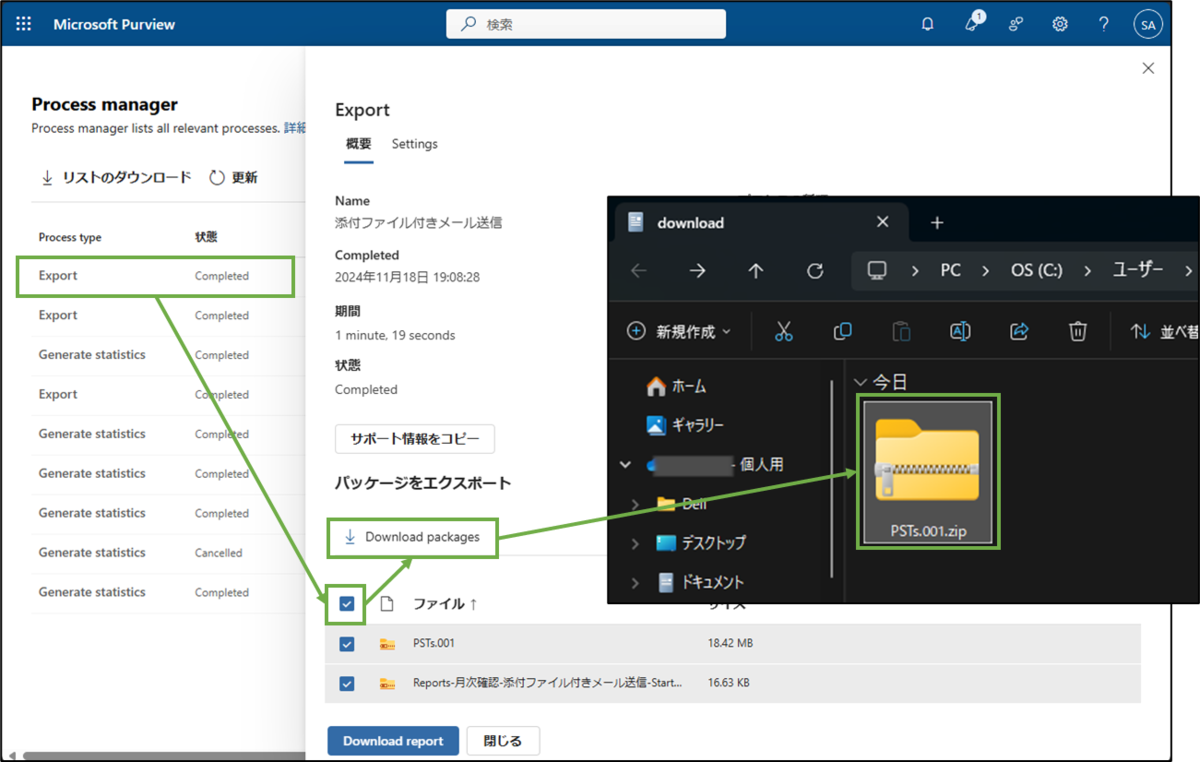Click the 更新 refresh button
Image resolution: width=1200 pixels, height=762 pixels.
(233, 177)
